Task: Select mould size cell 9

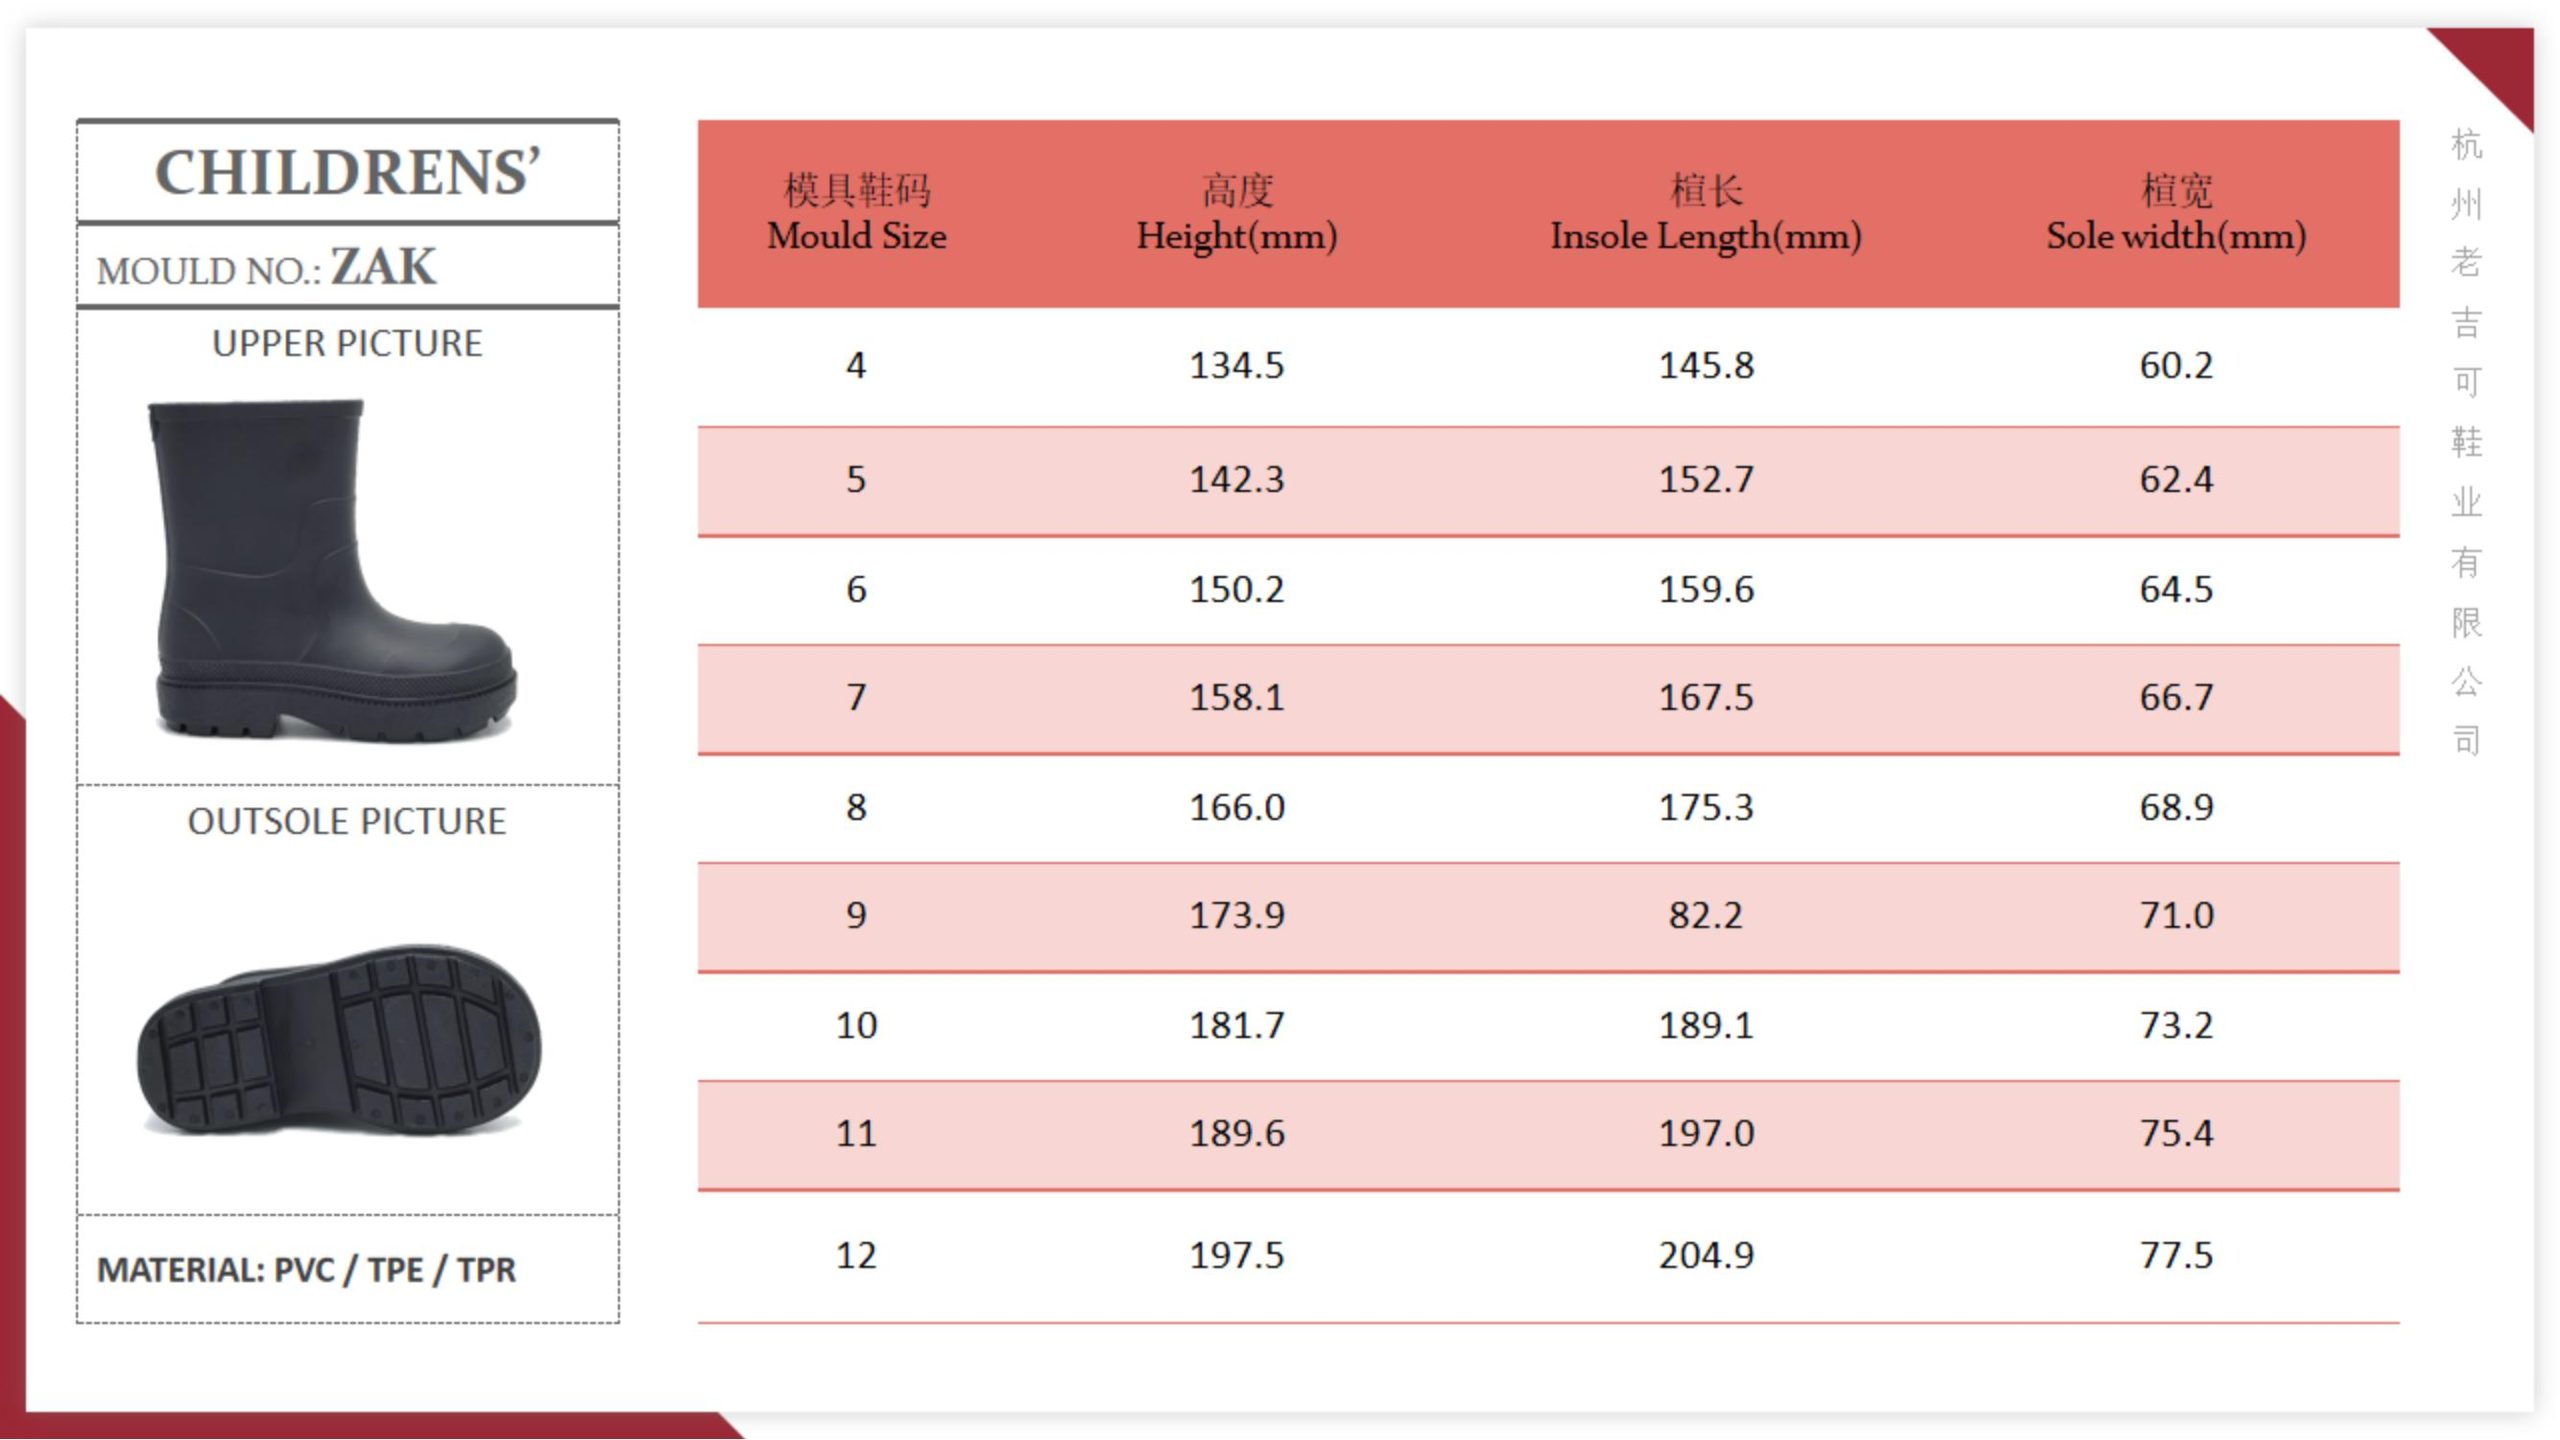Action: [x=856, y=915]
